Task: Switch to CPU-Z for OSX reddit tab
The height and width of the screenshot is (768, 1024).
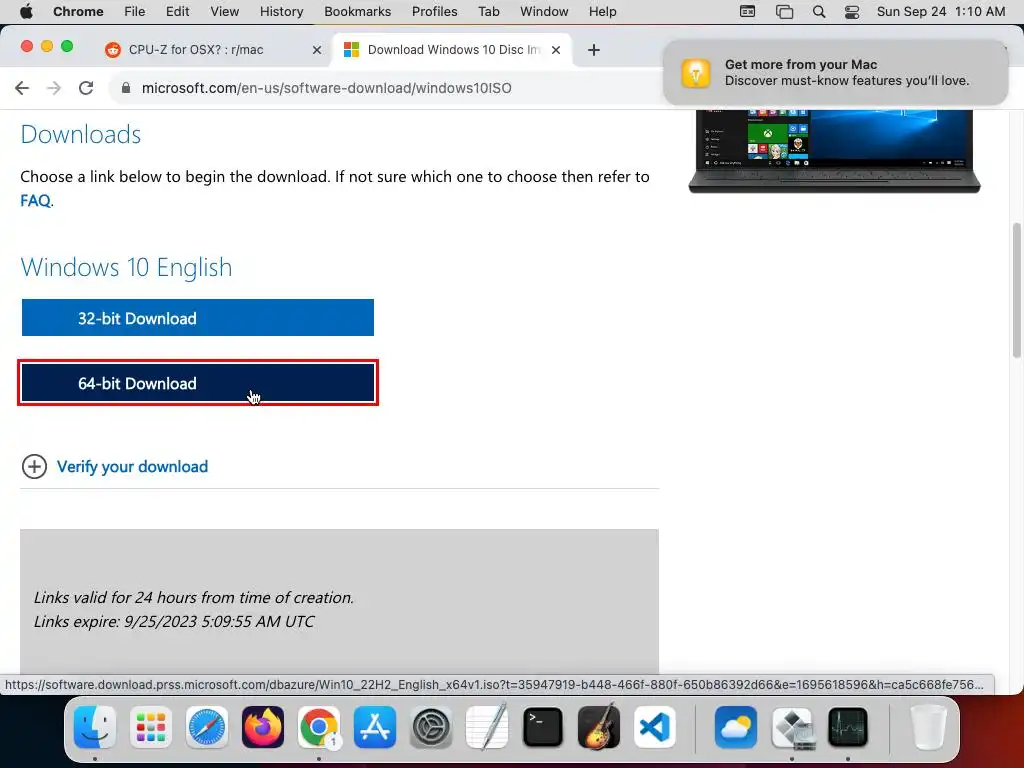Action: pos(214,50)
